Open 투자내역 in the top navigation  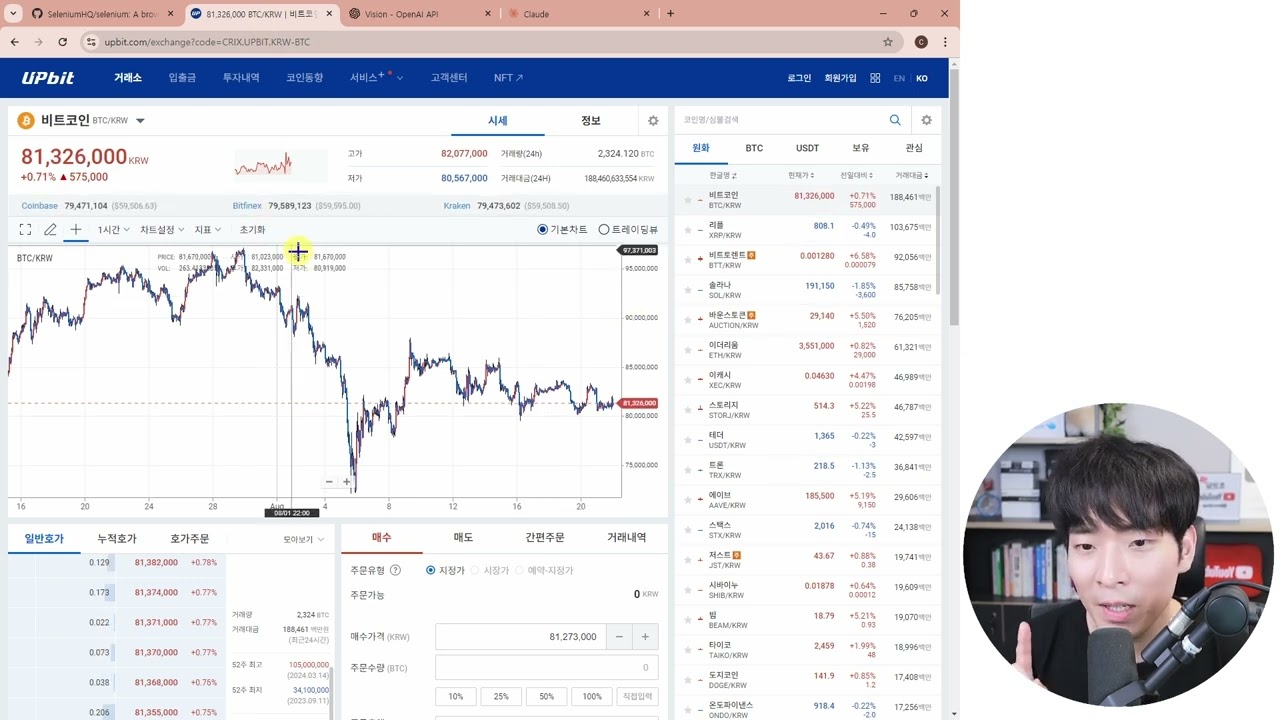point(241,78)
